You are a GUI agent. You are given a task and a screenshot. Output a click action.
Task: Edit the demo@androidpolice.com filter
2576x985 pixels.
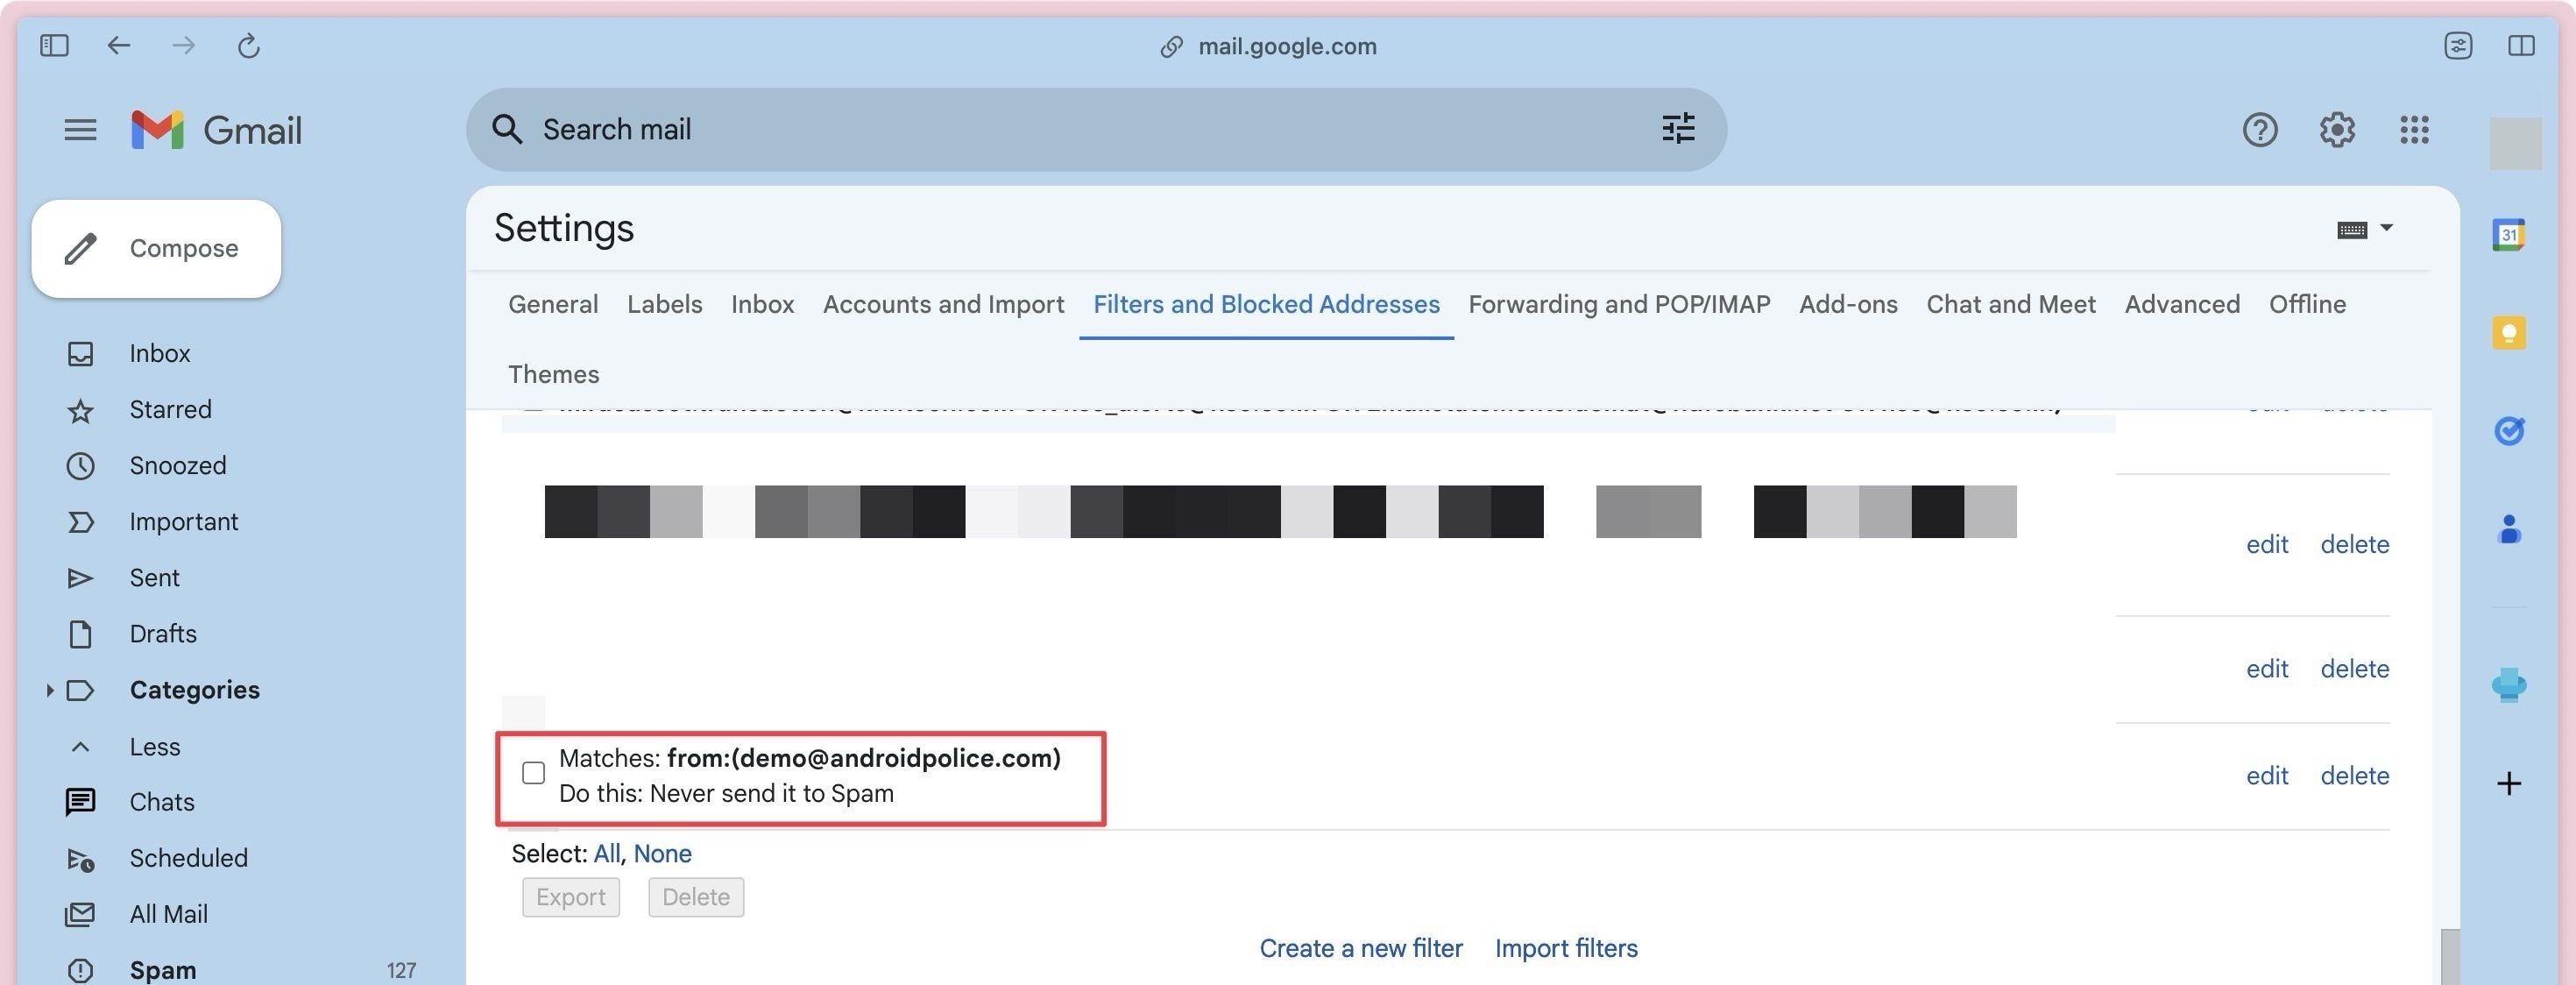tap(2266, 775)
